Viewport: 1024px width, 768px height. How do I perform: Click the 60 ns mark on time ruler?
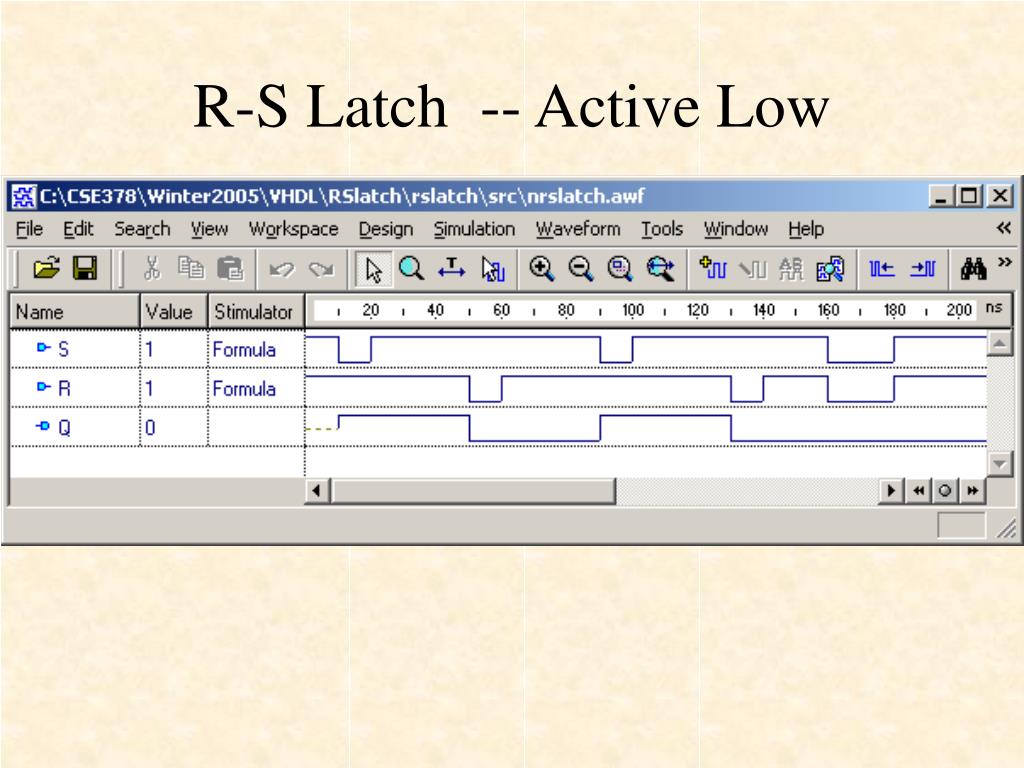coord(502,310)
